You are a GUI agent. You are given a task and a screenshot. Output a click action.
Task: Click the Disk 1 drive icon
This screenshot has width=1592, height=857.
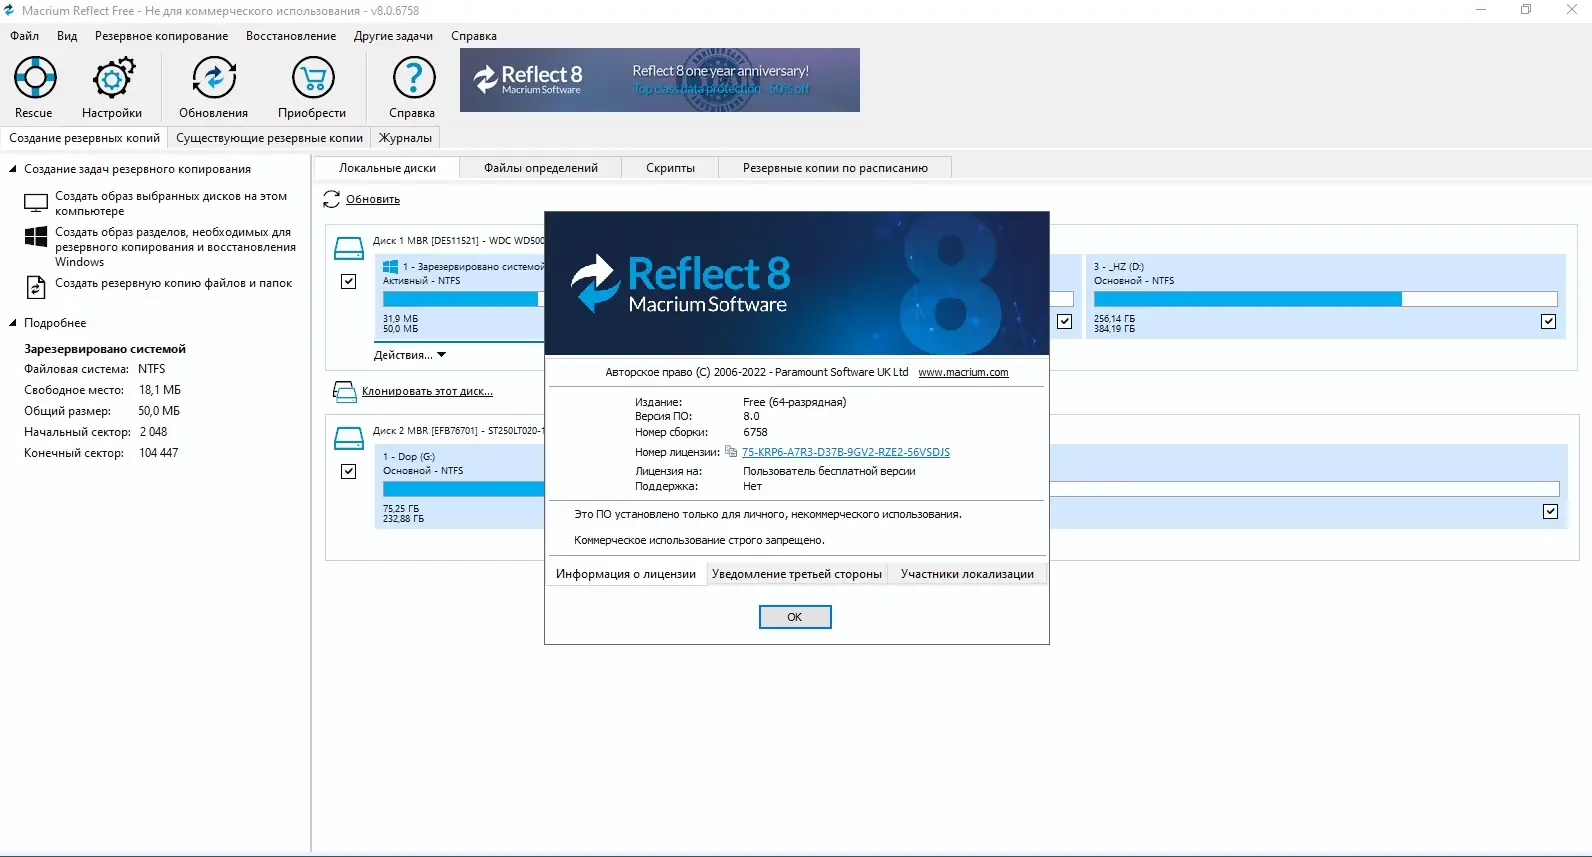click(x=348, y=249)
